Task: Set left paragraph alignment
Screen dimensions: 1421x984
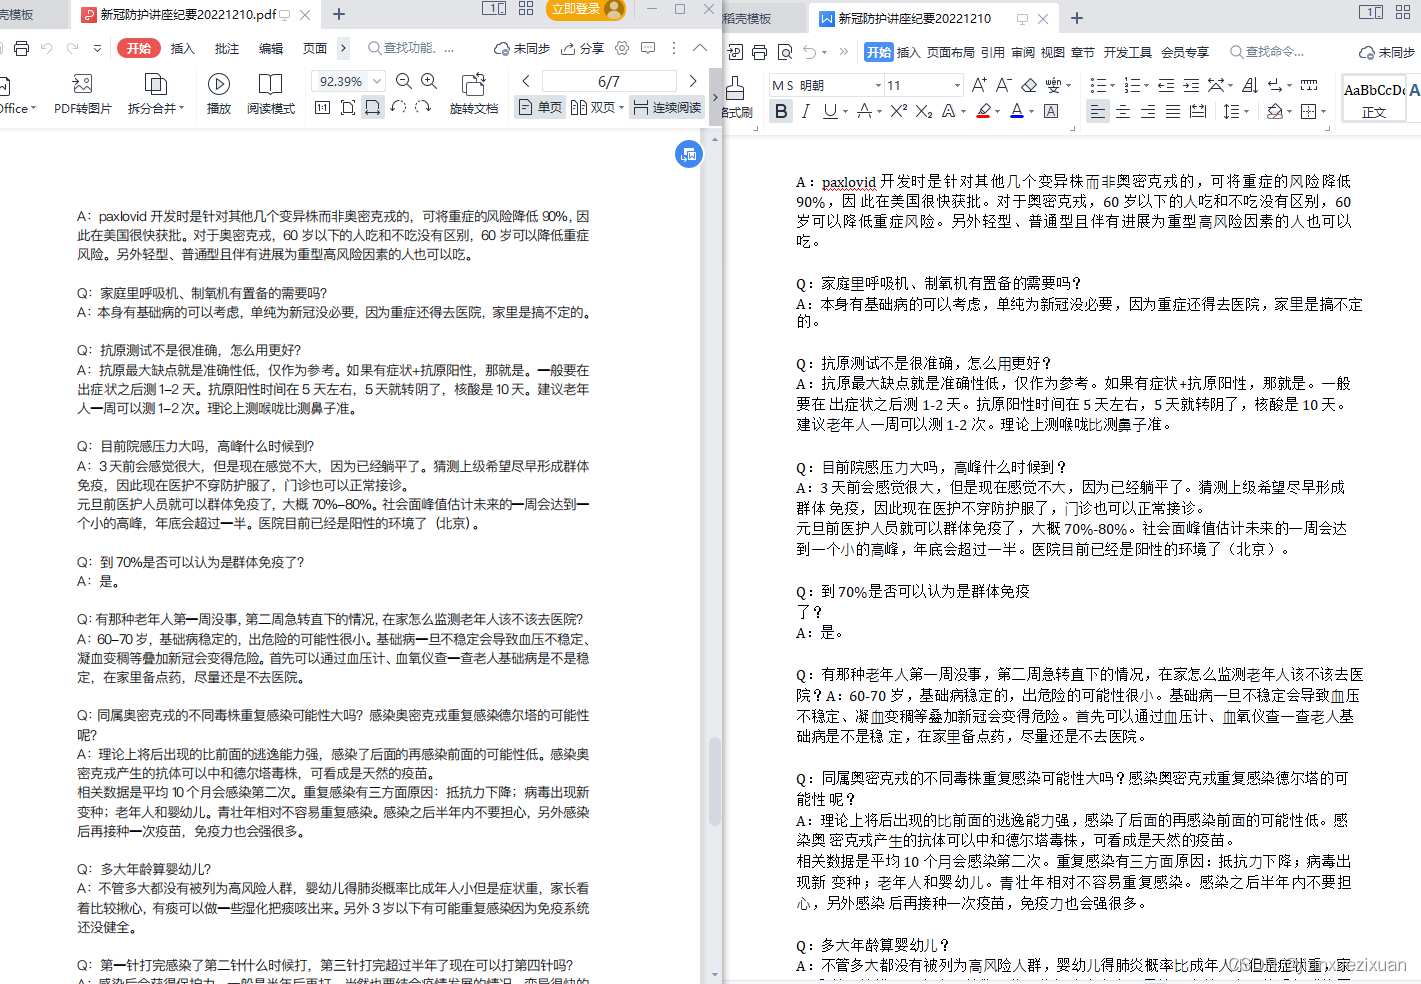Action: (x=1098, y=111)
